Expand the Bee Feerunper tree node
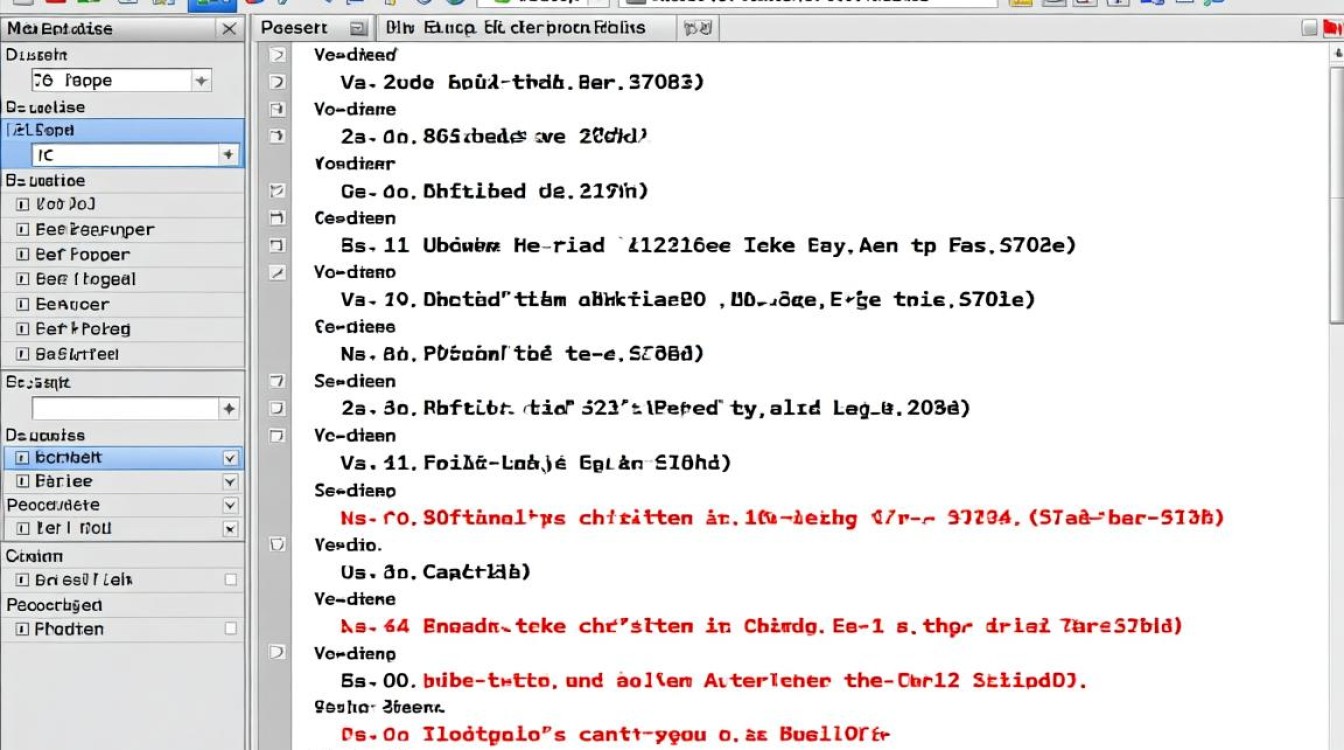This screenshot has height=750, width=1344. pyautogui.click(x=23, y=229)
